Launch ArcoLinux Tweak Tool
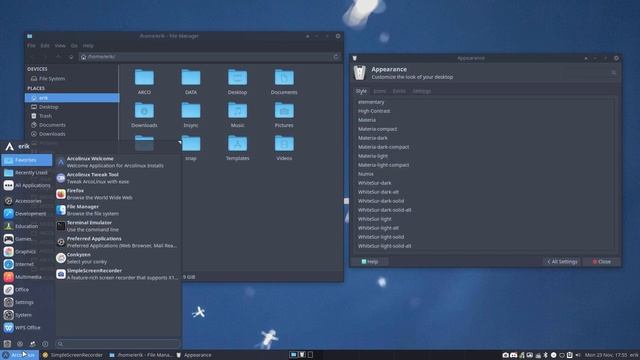Screen dimensions: 640x360 click(118, 178)
